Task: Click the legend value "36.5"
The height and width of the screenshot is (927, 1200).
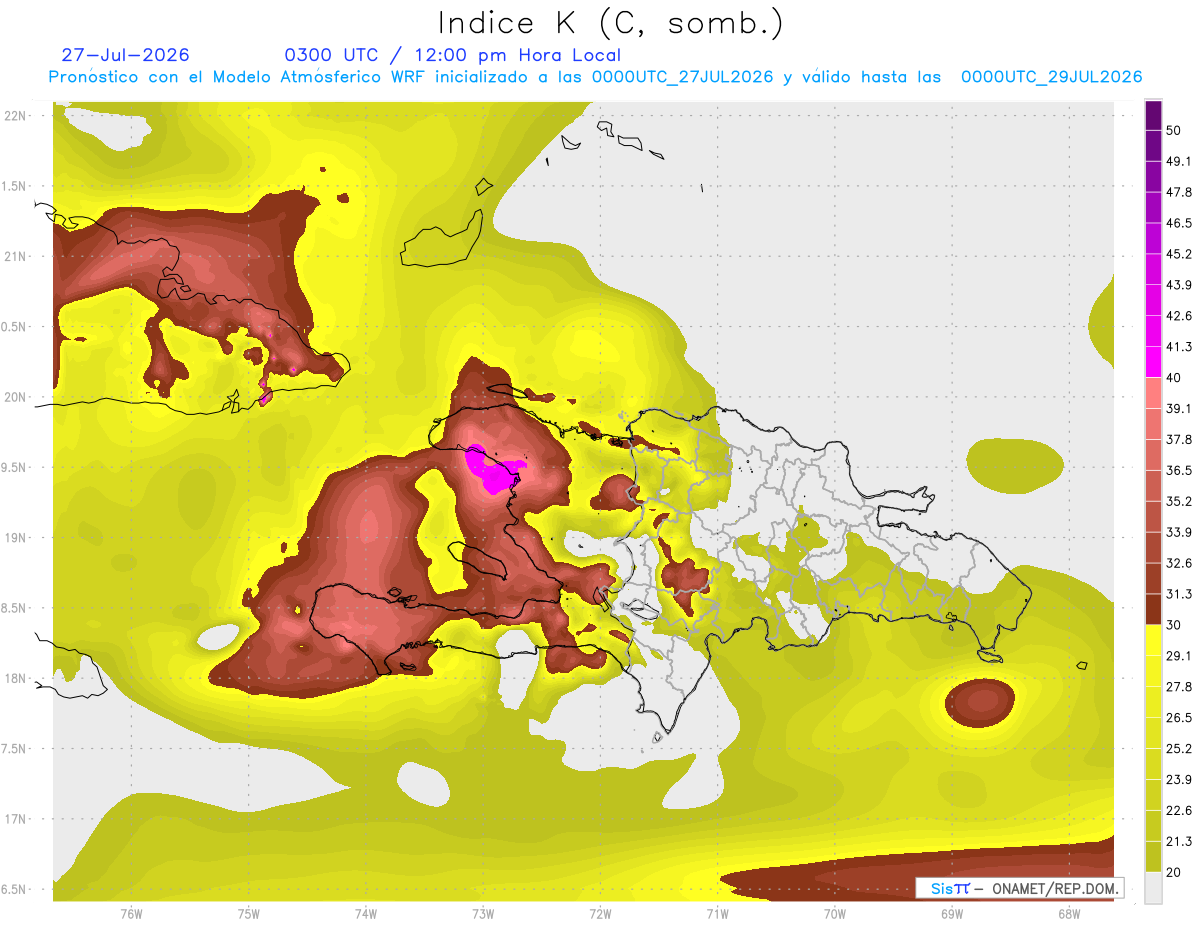Action: click(x=1179, y=470)
